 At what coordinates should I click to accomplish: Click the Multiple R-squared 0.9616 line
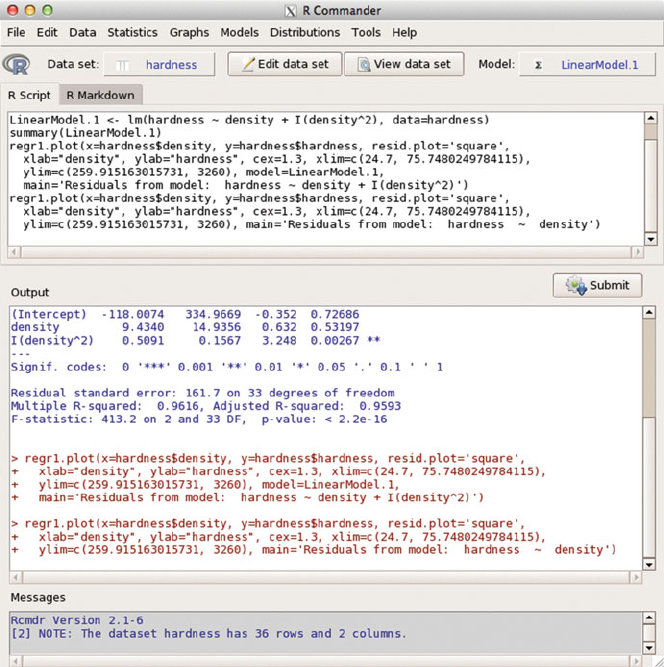(x=206, y=406)
